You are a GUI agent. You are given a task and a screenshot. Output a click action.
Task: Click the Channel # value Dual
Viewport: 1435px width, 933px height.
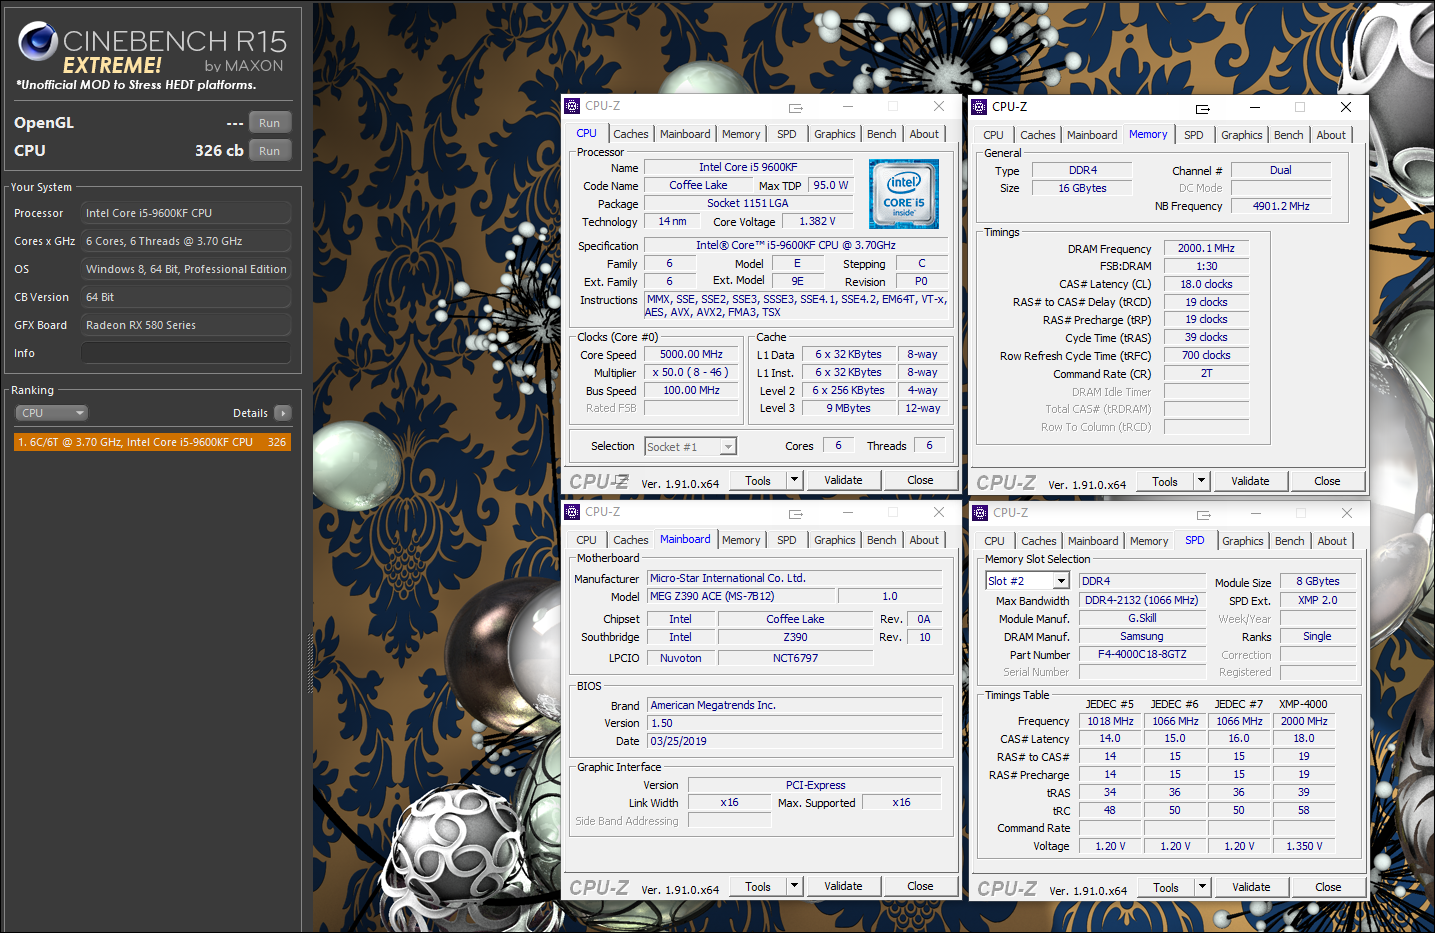click(1281, 170)
